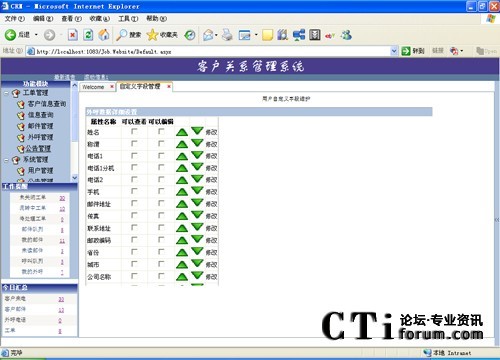Check 可以查看 box for 姓名

pos(134,132)
